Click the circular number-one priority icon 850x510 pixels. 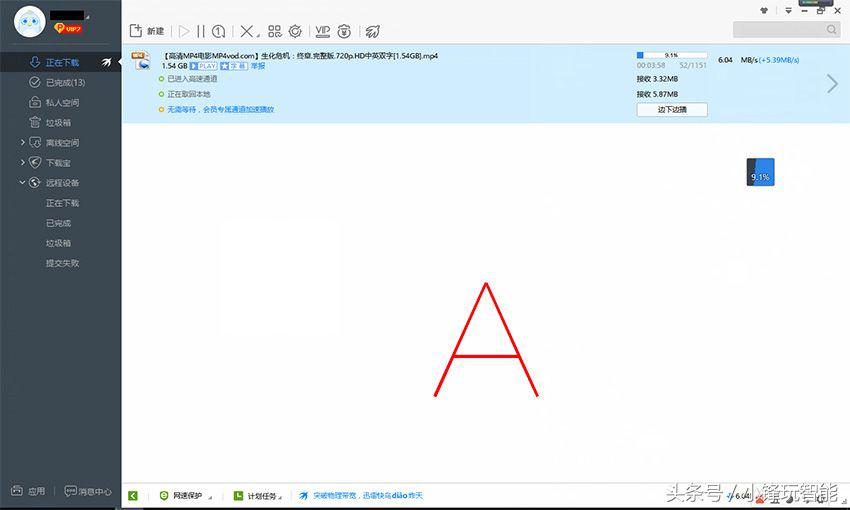tap(218, 31)
